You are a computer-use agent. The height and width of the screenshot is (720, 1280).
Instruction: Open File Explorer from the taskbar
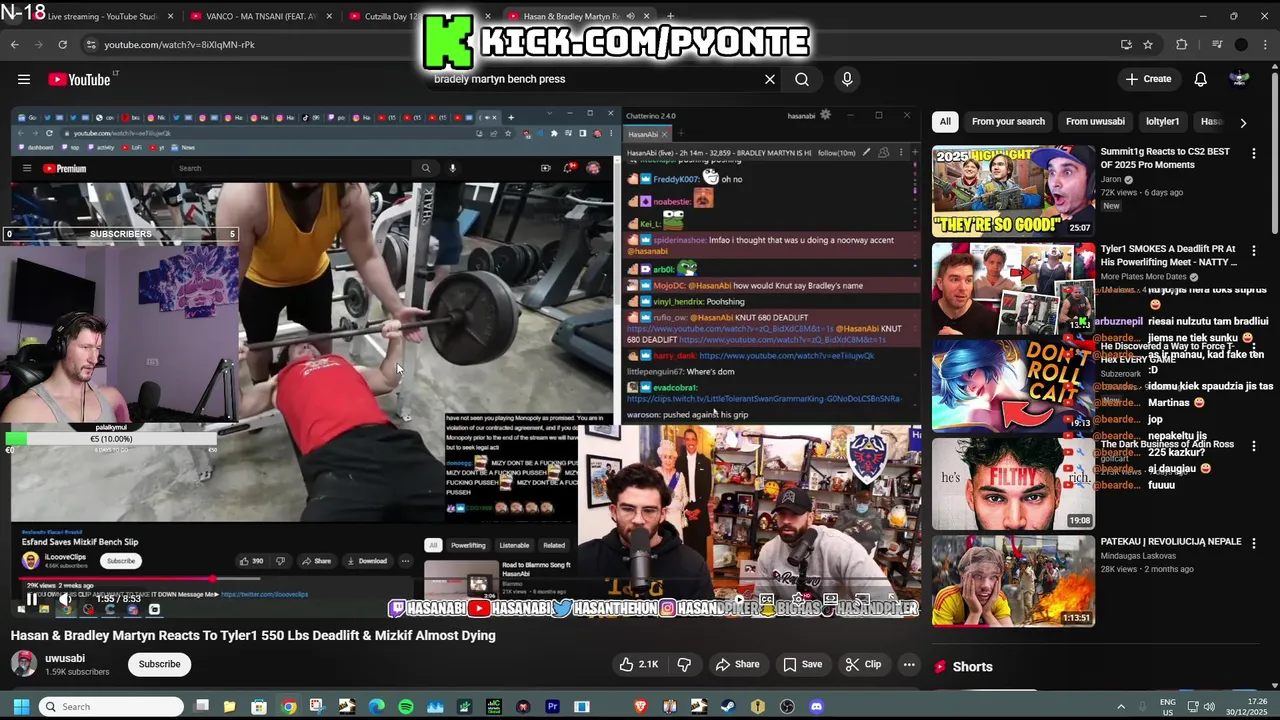230,706
